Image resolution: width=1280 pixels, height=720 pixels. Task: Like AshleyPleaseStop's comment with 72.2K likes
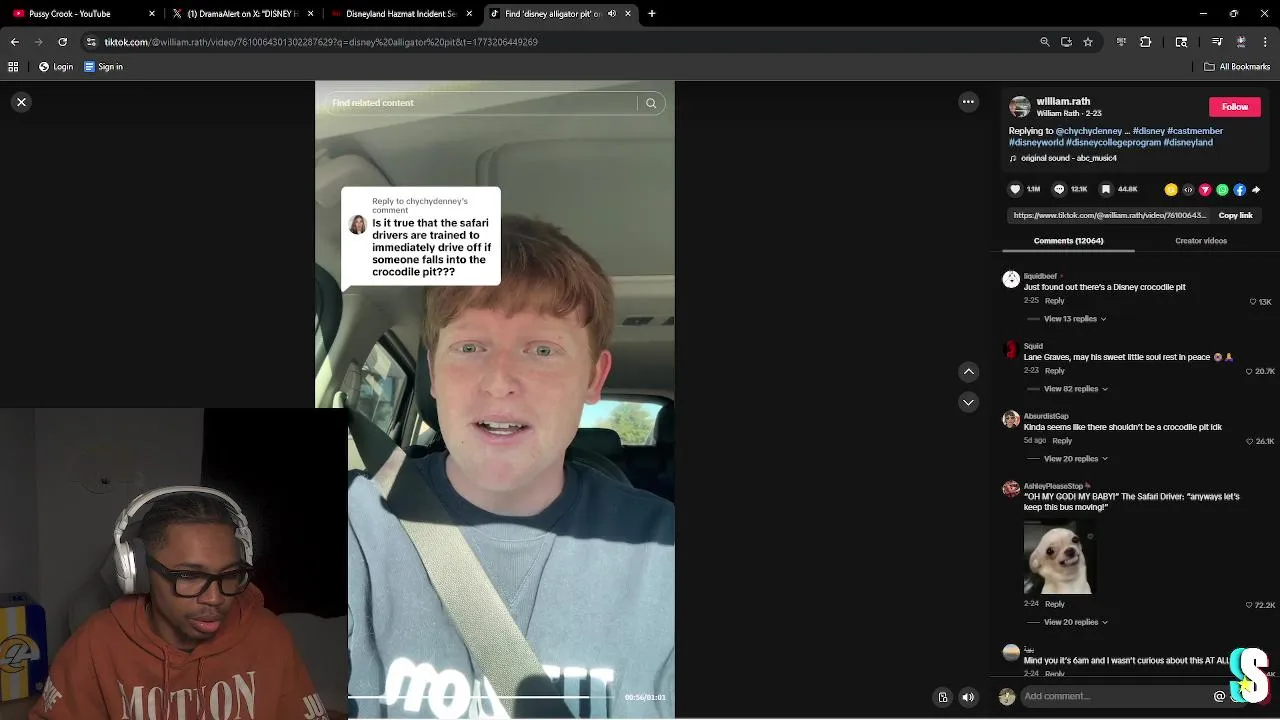(x=1249, y=605)
